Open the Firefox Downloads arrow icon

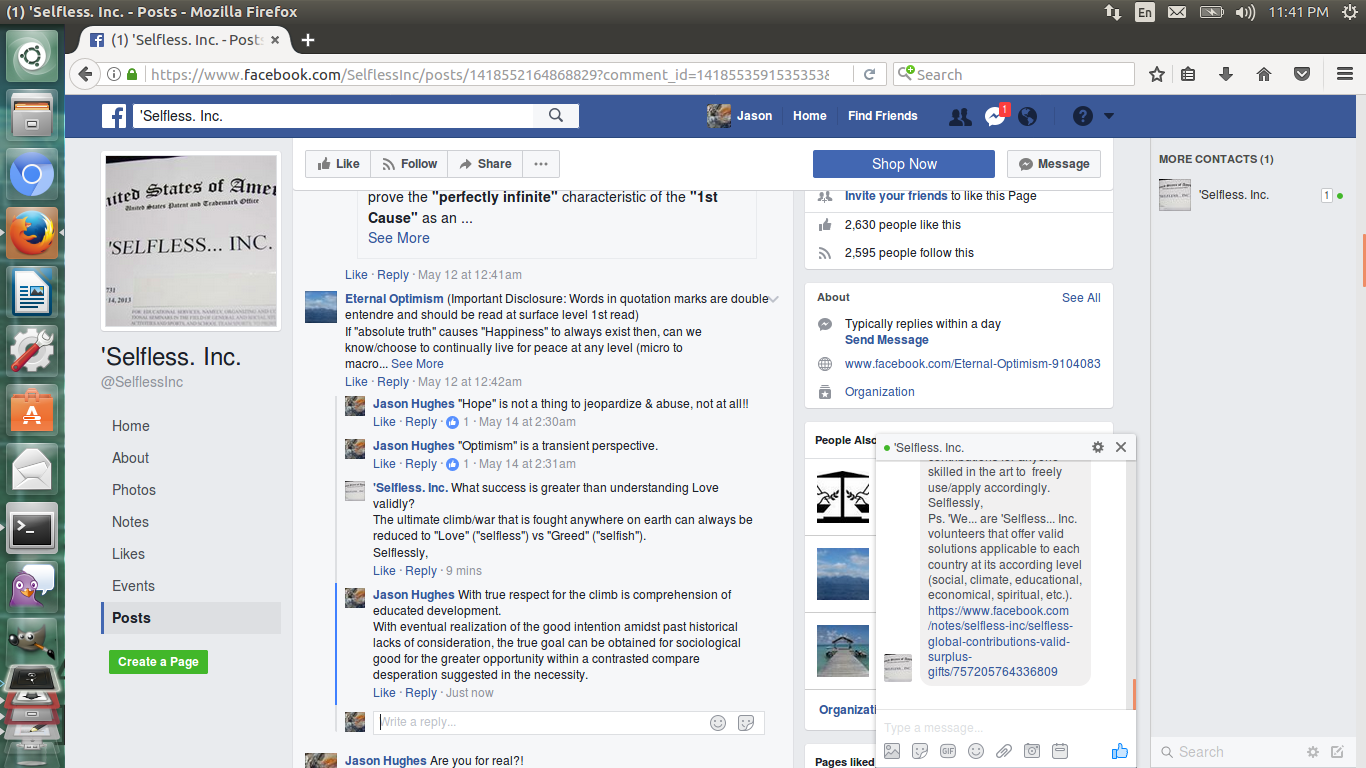click(x=1226, y=74)
